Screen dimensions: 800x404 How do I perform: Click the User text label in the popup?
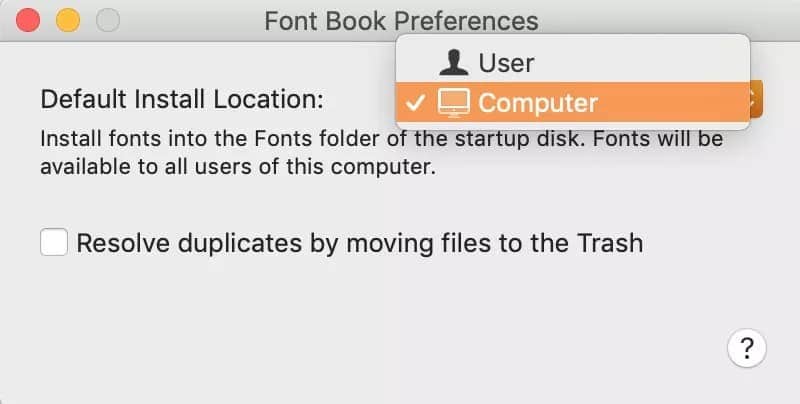coord(506,62)
